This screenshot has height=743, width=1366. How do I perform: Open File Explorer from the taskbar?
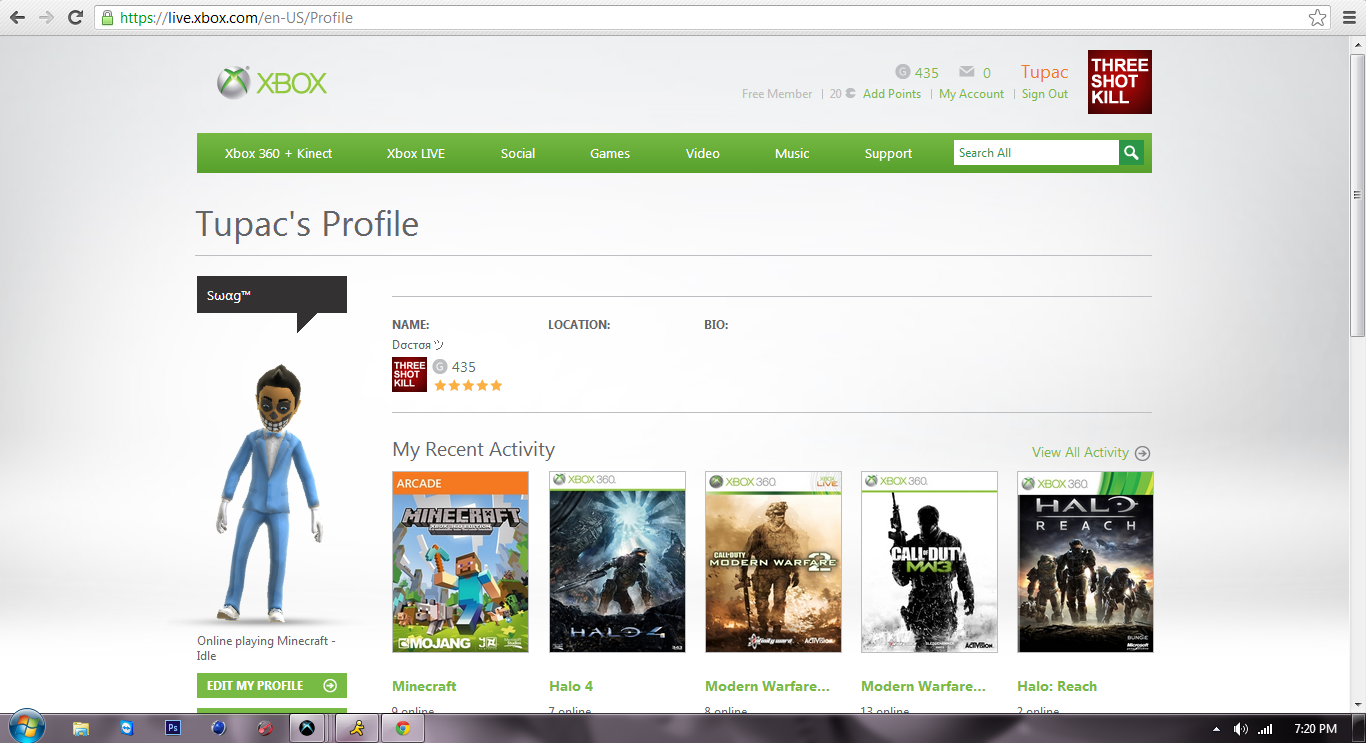(81, 728)
